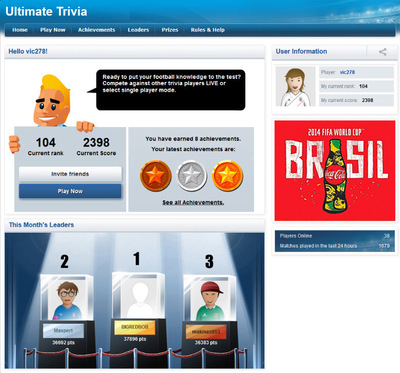Open second place leader Maxpert's avatar

click(x=67, y=300)
